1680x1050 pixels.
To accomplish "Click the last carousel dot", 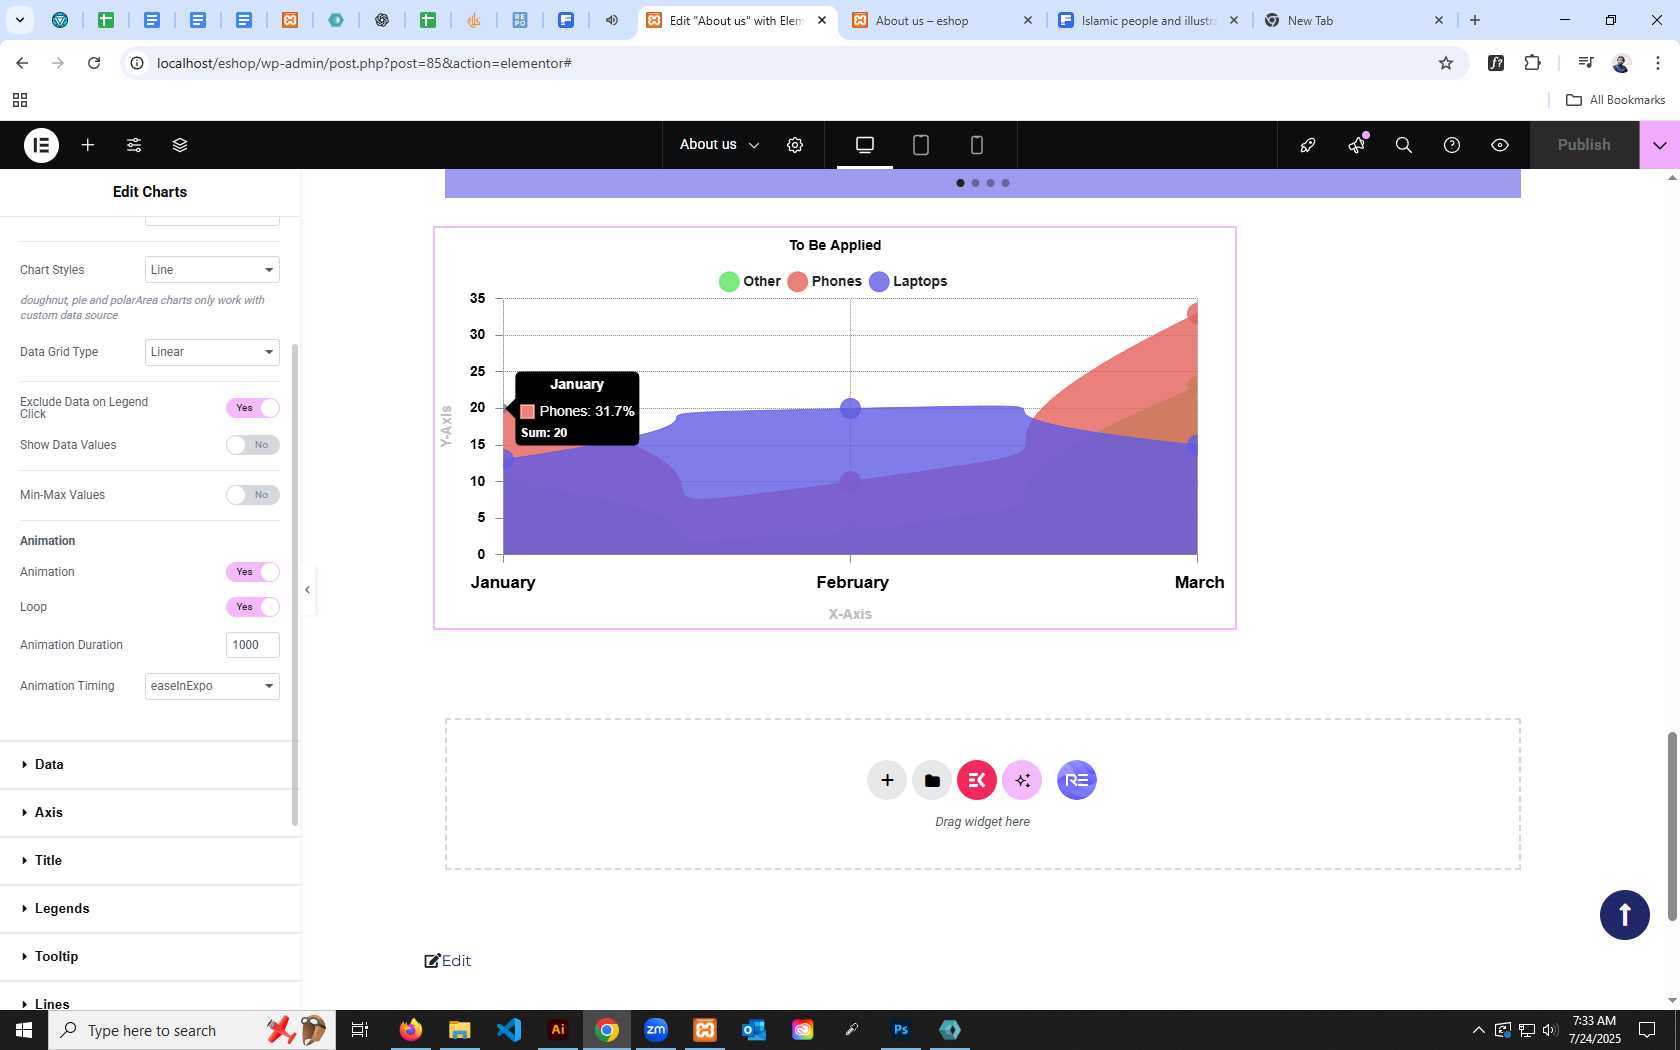I will point(1005,183).
